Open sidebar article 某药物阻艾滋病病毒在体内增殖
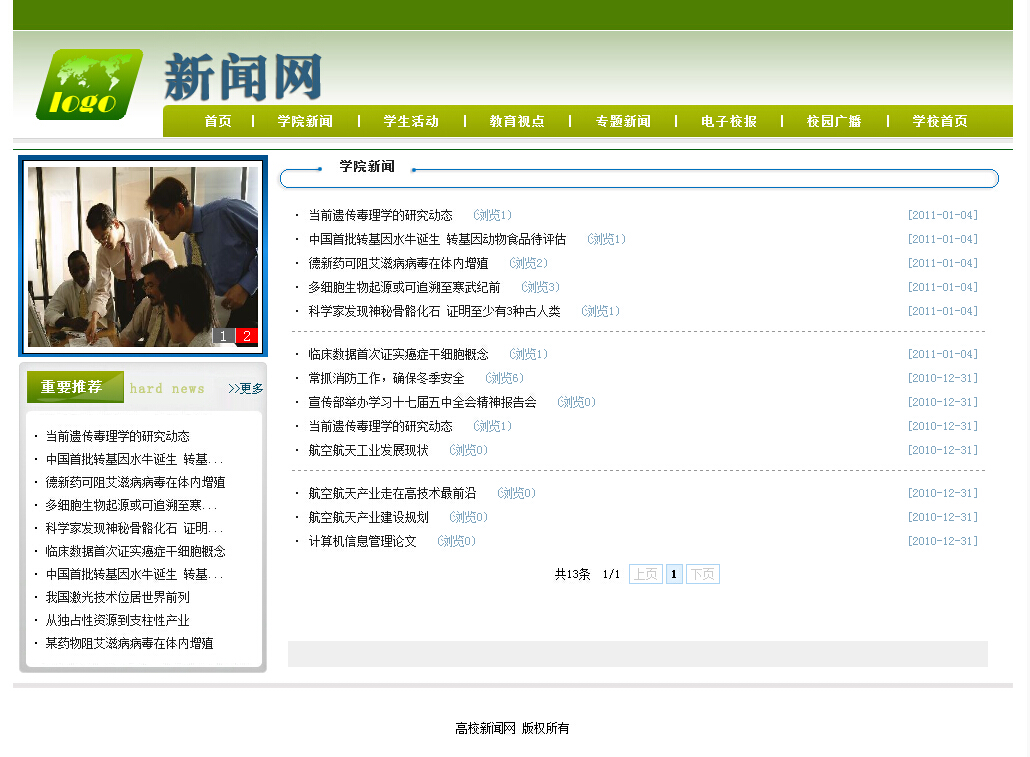The width and height of the screenshot is (1030, 757). tap(129, 643)
